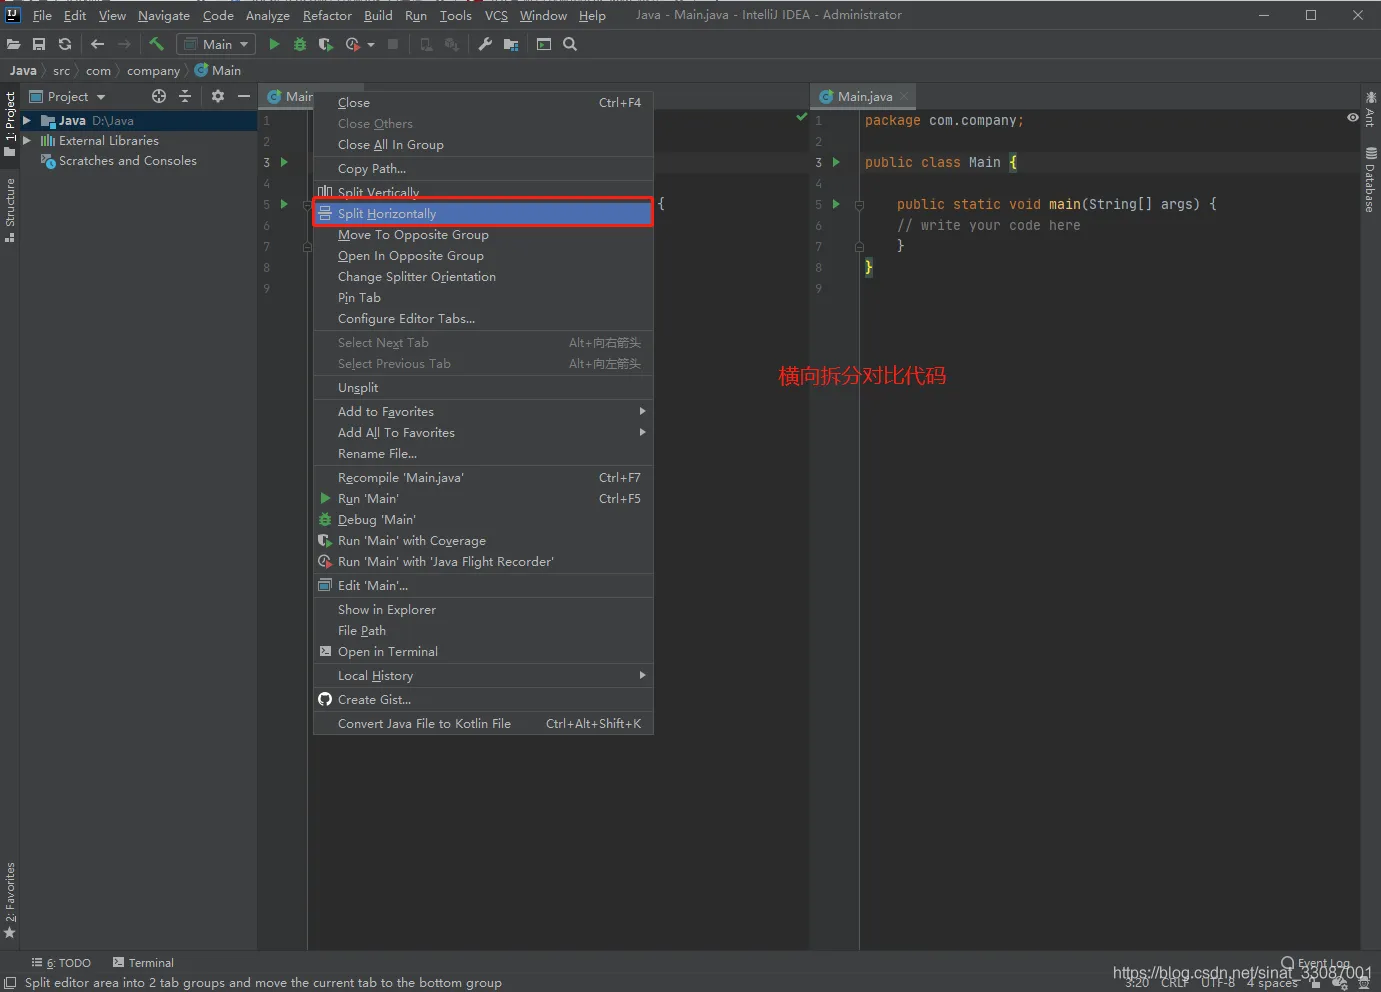Screen dimensions: 1381x992
Task: Click the Debug bug icon in toolbar
Action: (300, 44)
